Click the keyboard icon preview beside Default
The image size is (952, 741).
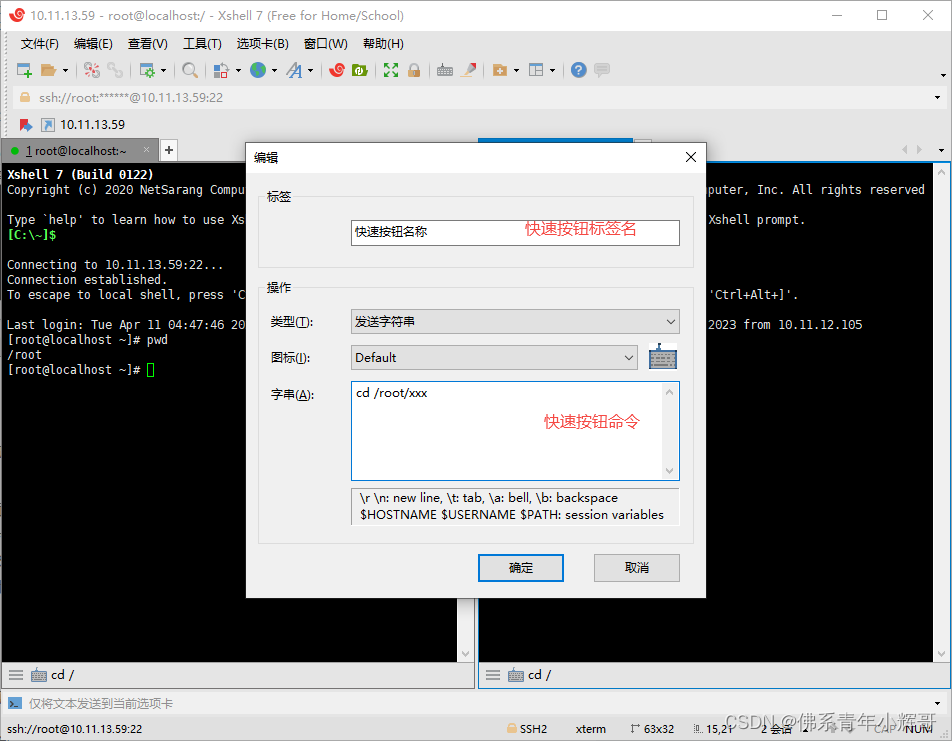click(663, 357)
